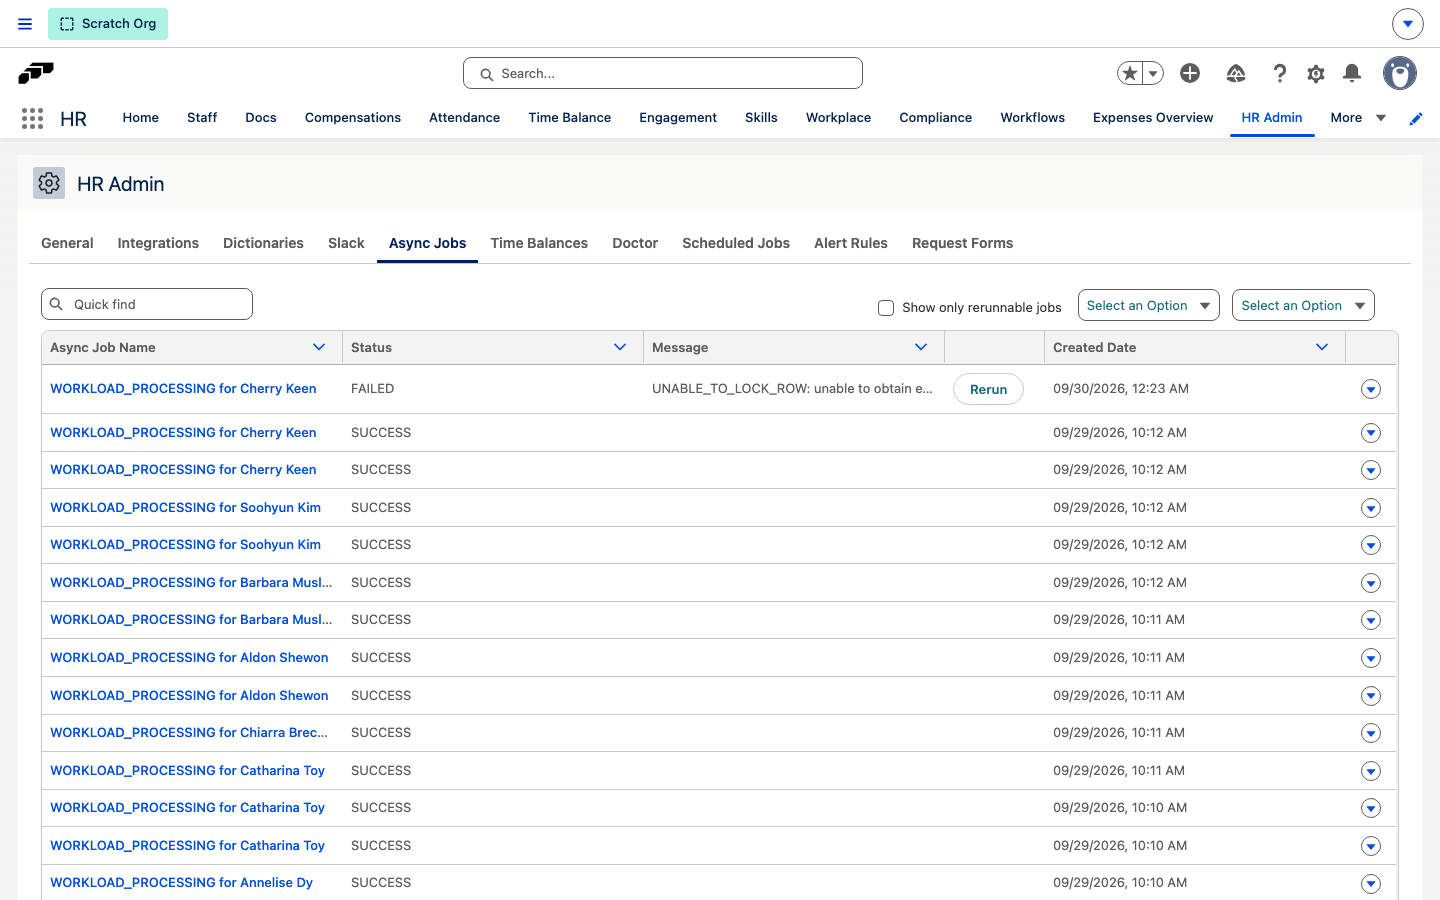Open the Help question mark icon
The height and width of the screenshot is (900, 1440).
1279,73
